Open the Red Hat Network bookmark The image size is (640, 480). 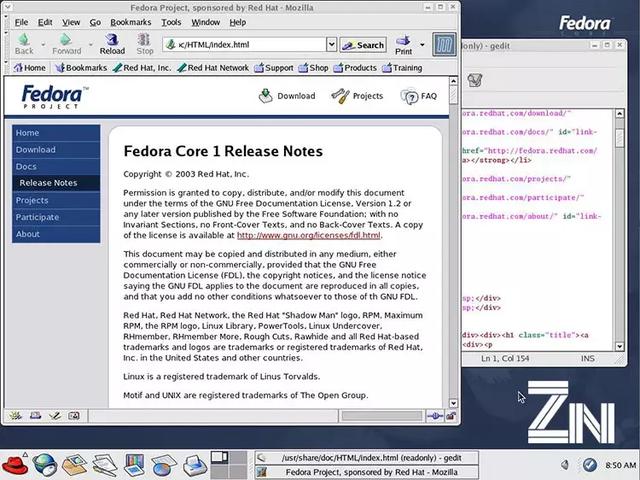[213, 68]
